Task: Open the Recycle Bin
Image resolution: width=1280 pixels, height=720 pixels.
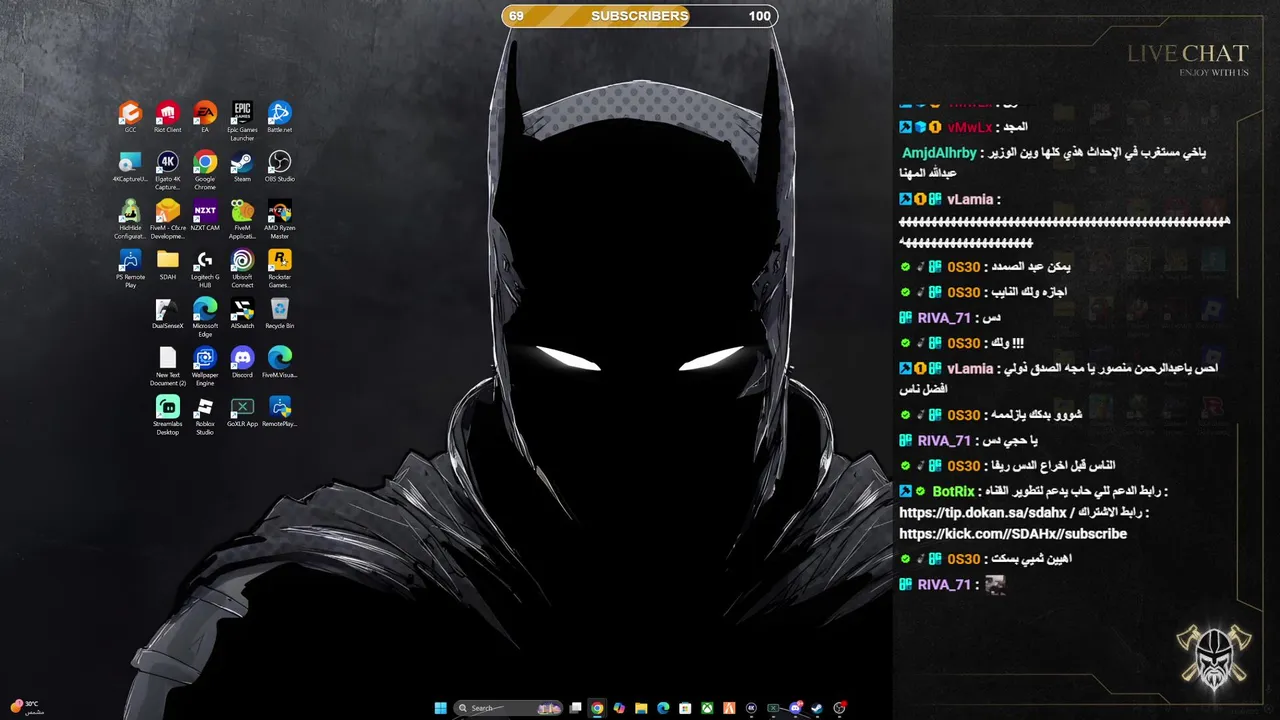Action: [279, 313]
